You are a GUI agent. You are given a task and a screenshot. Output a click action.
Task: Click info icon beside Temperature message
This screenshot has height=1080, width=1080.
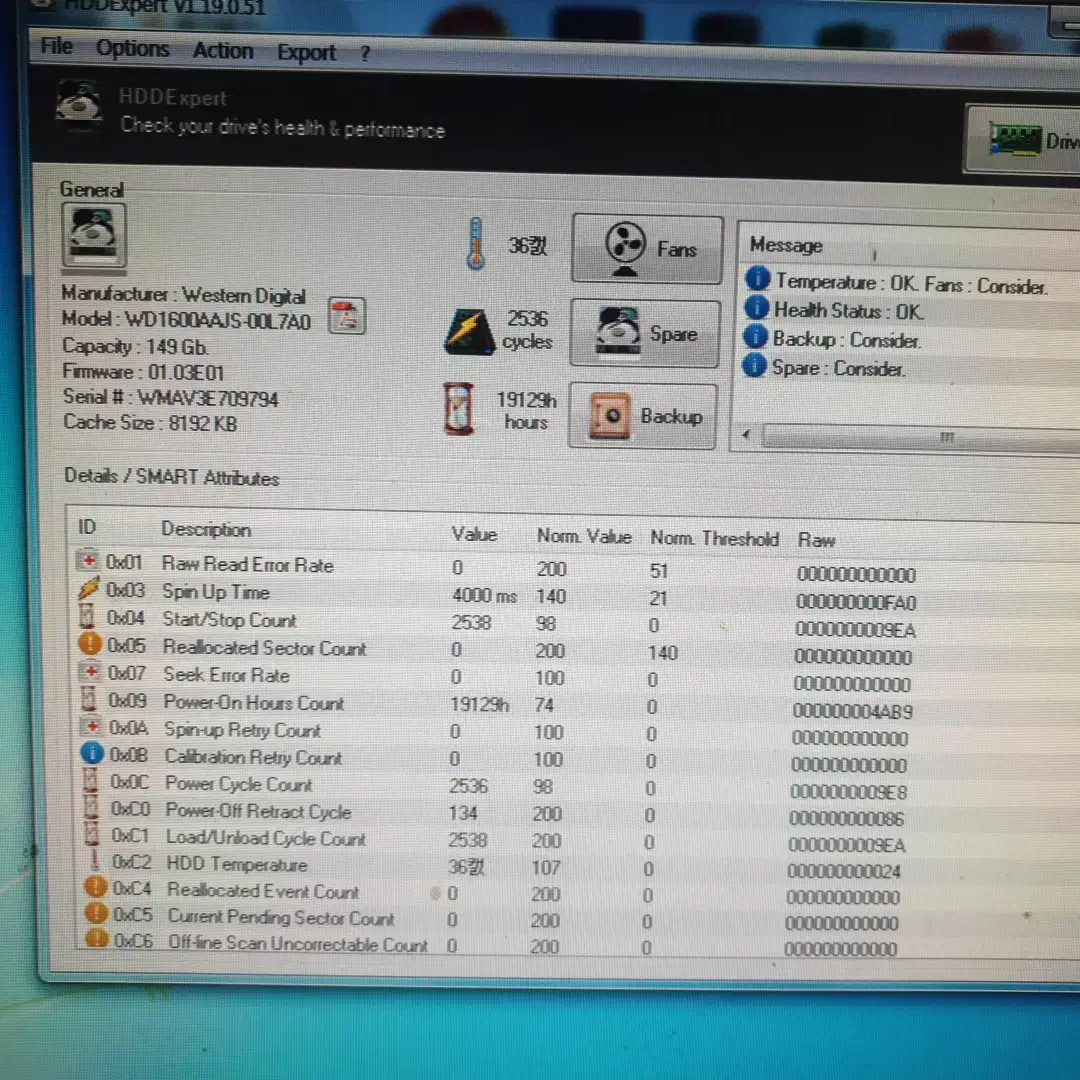(x=758, y=278)
